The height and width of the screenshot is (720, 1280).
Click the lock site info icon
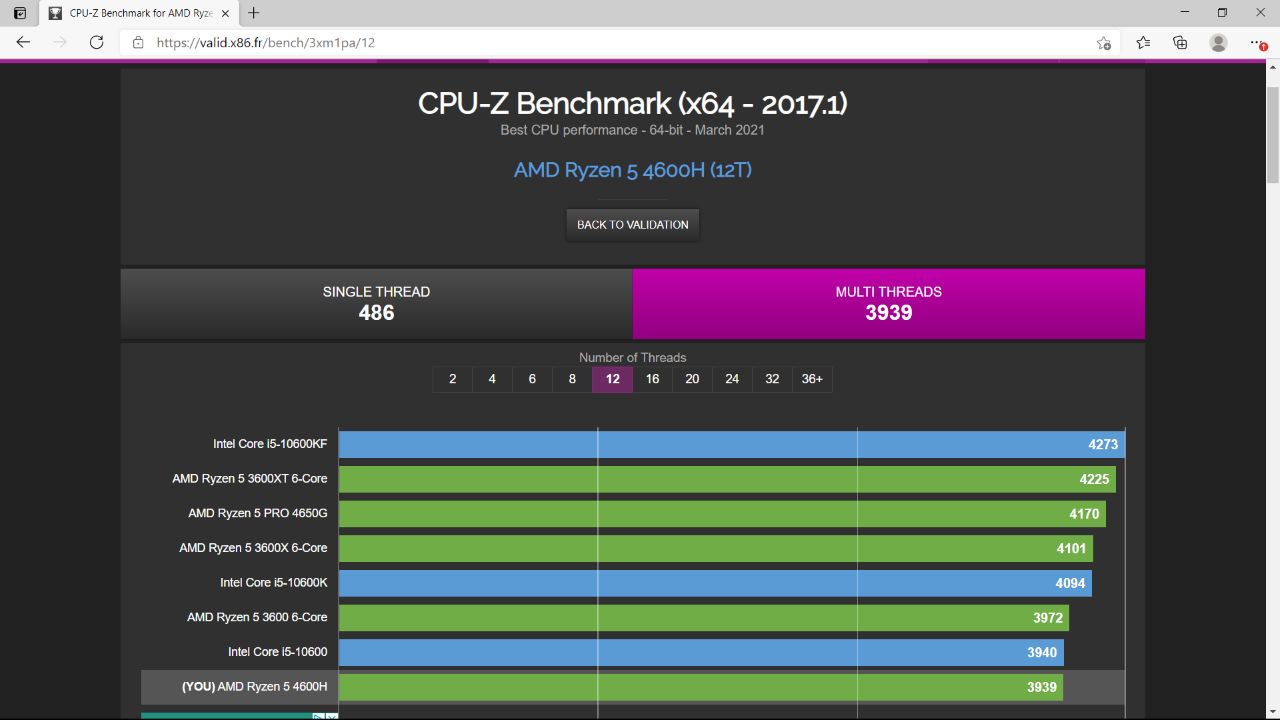tap(138, 43)
